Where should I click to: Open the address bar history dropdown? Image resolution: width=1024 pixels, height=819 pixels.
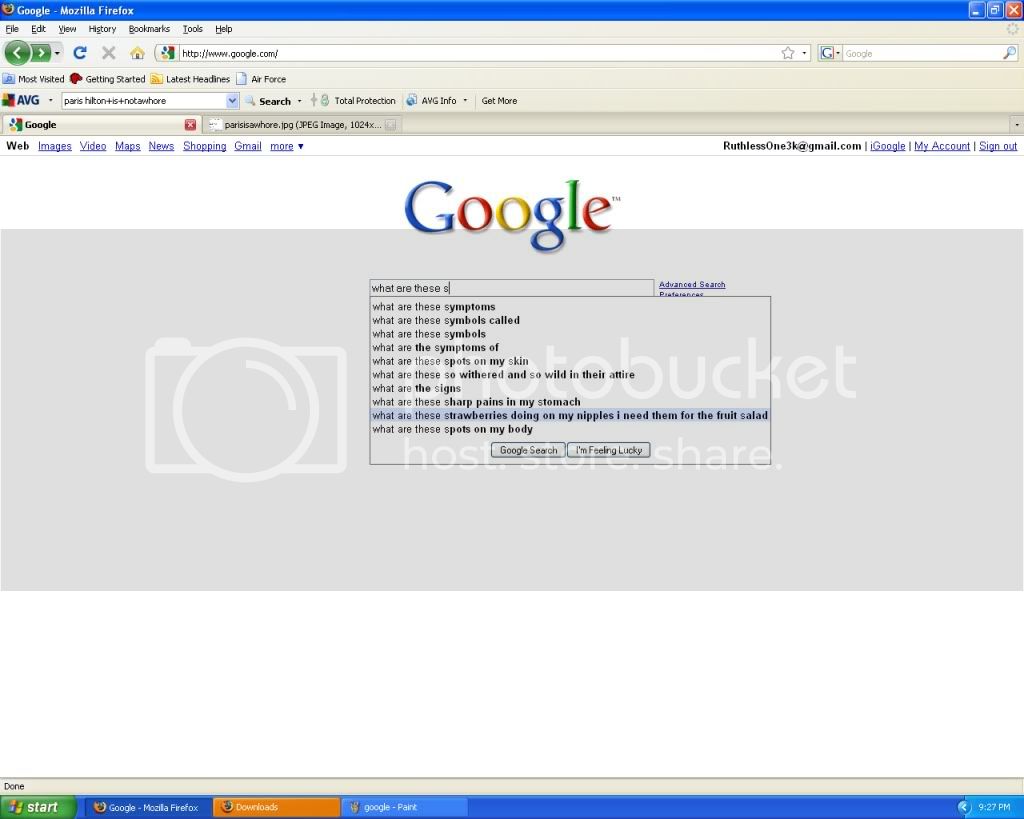click(x=805, y=53)
